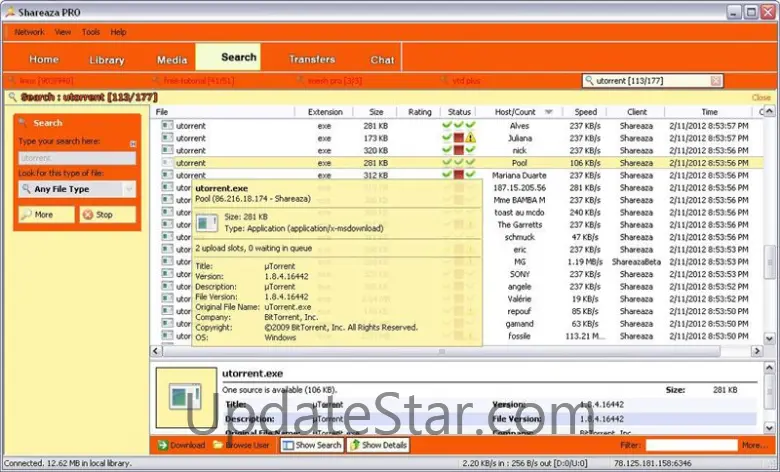This screenshot has height=472, width=780.
Task: Click file icon in fossile row
Action: click(x=168, y=336)
